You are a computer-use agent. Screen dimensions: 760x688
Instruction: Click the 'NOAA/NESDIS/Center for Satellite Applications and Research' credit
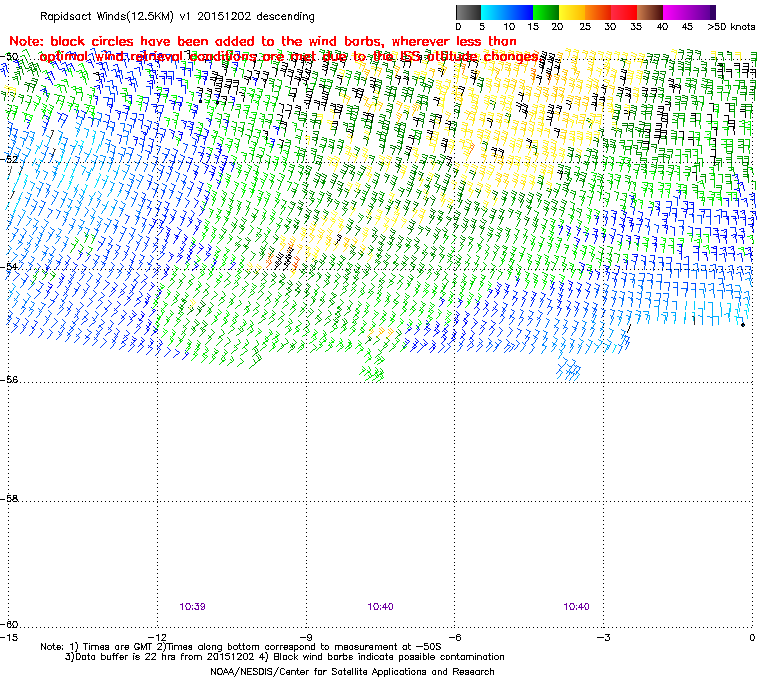[352, 672]
